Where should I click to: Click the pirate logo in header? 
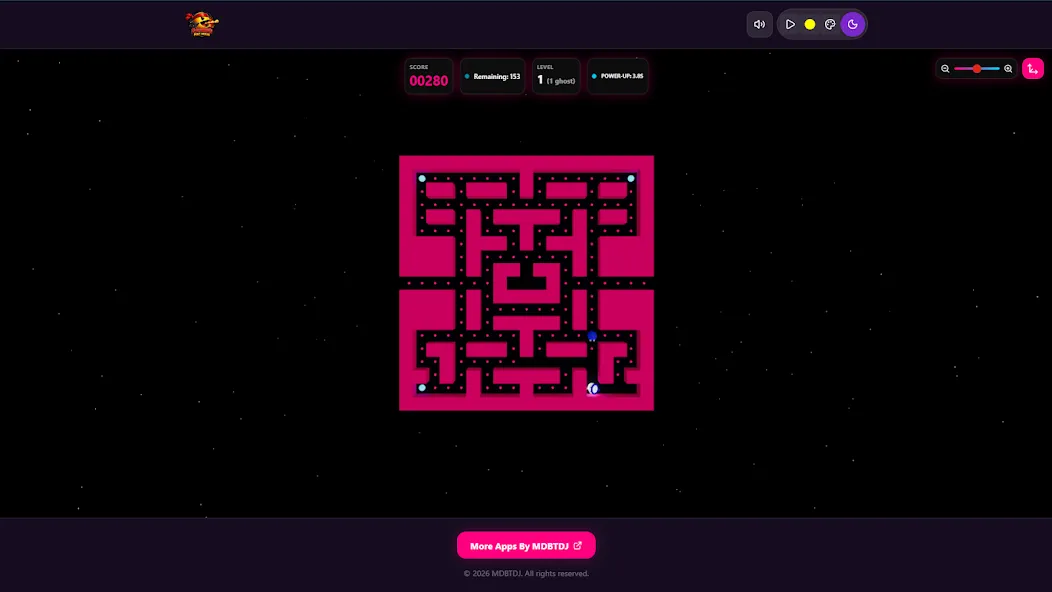[x=202, y=24]
